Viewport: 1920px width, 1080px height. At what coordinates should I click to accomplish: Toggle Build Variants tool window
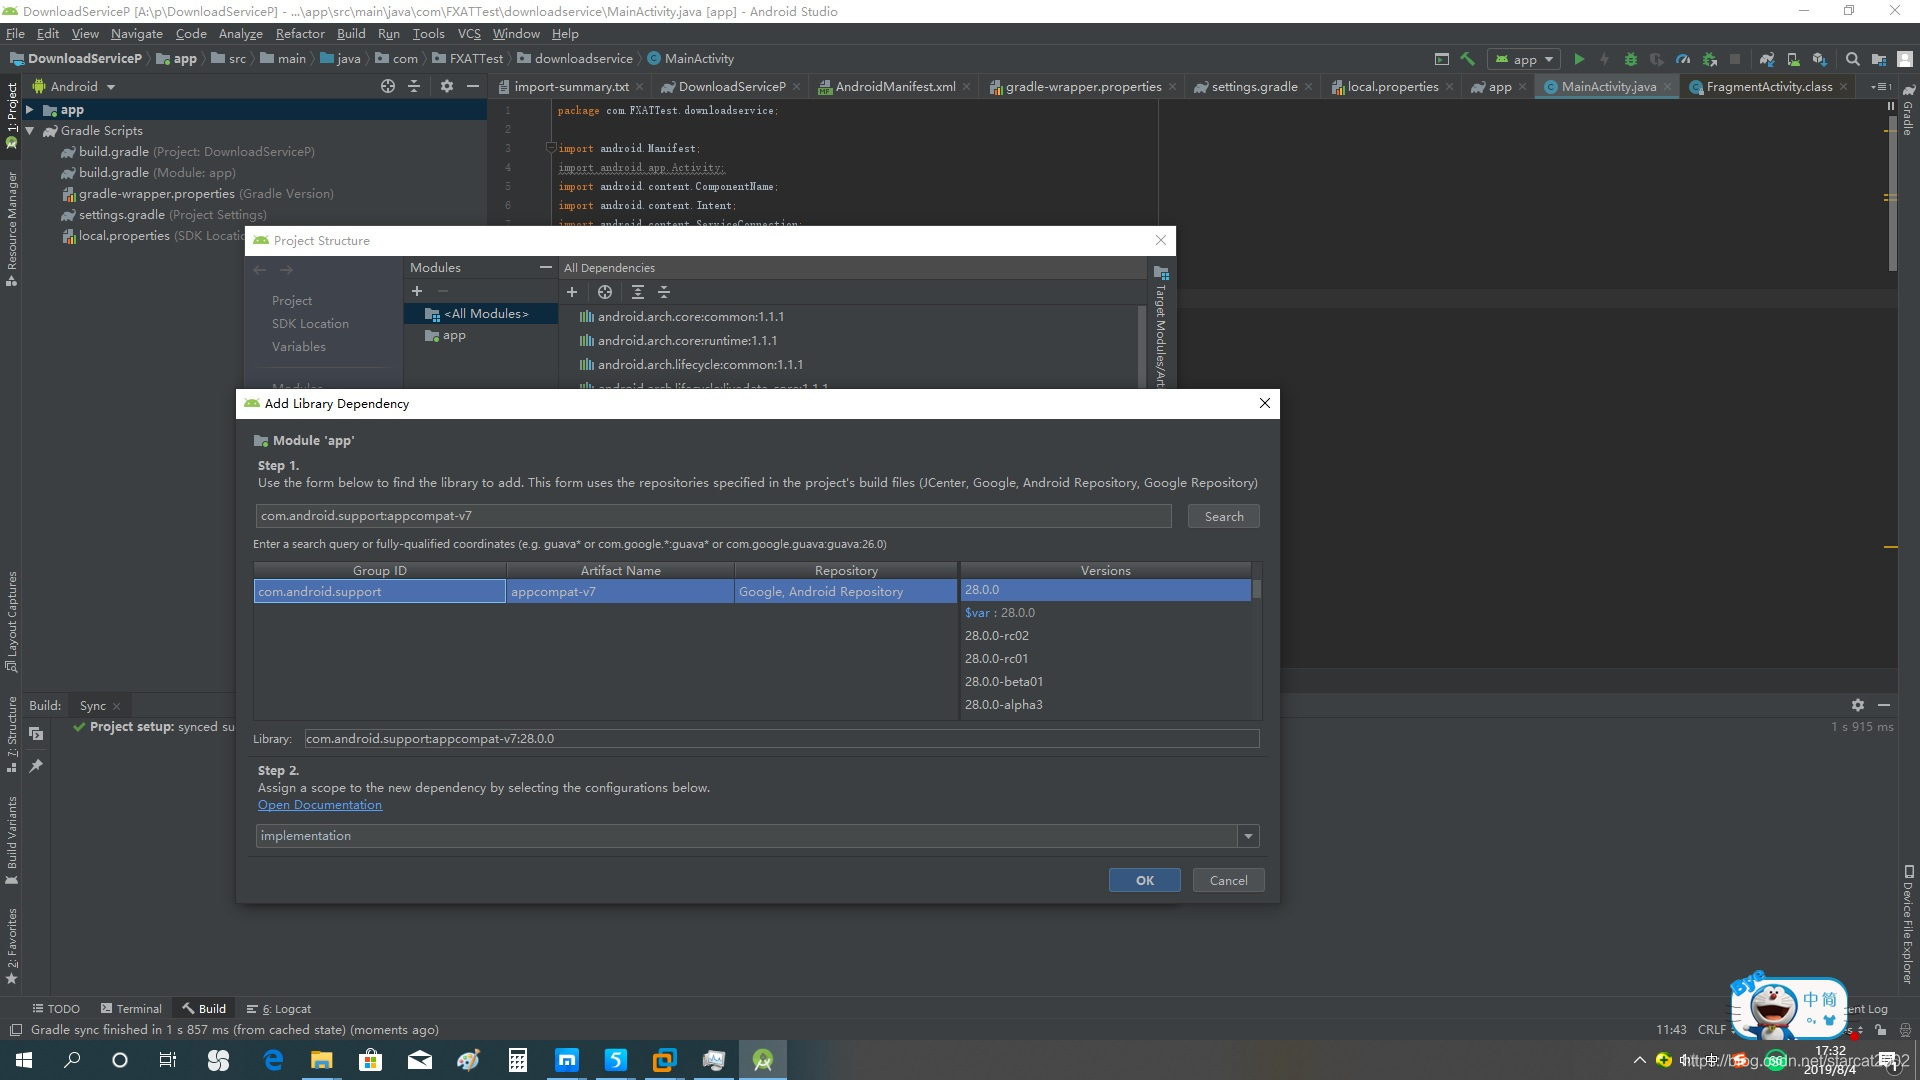click(x=11, y=840)
